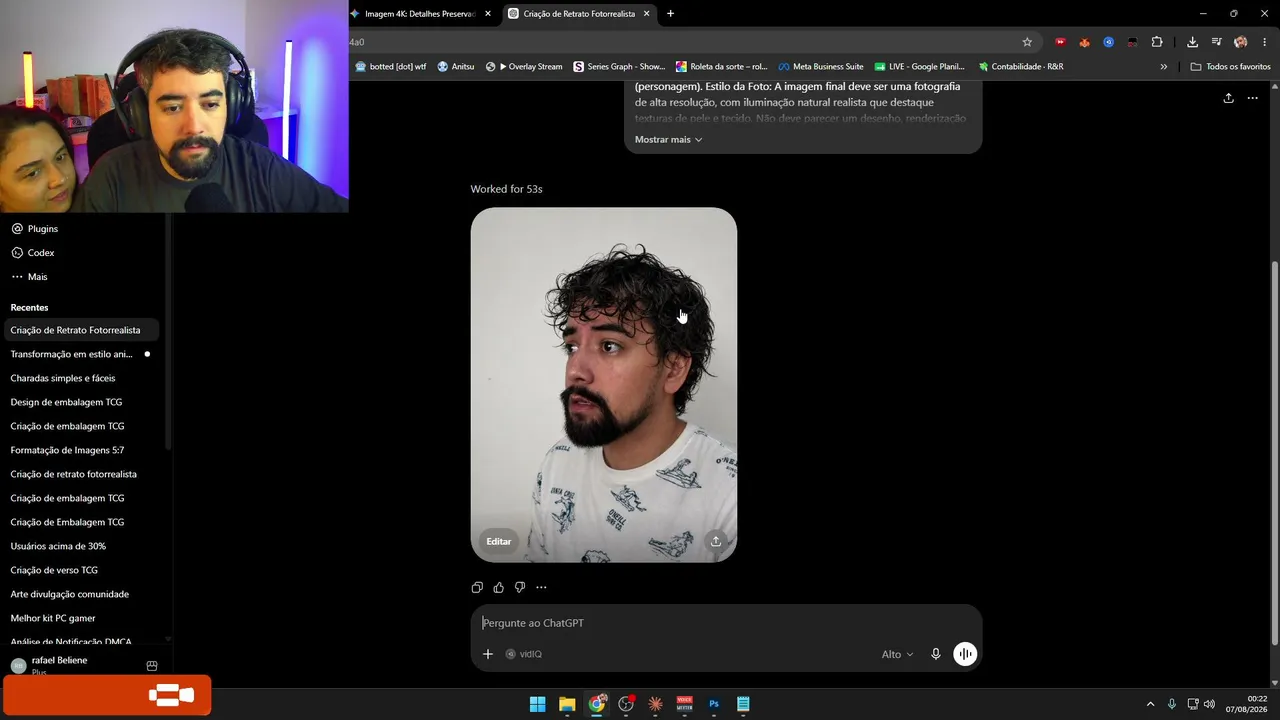Open the Windows Start menu
The image size is (1280, 720).
coord(538,704)
